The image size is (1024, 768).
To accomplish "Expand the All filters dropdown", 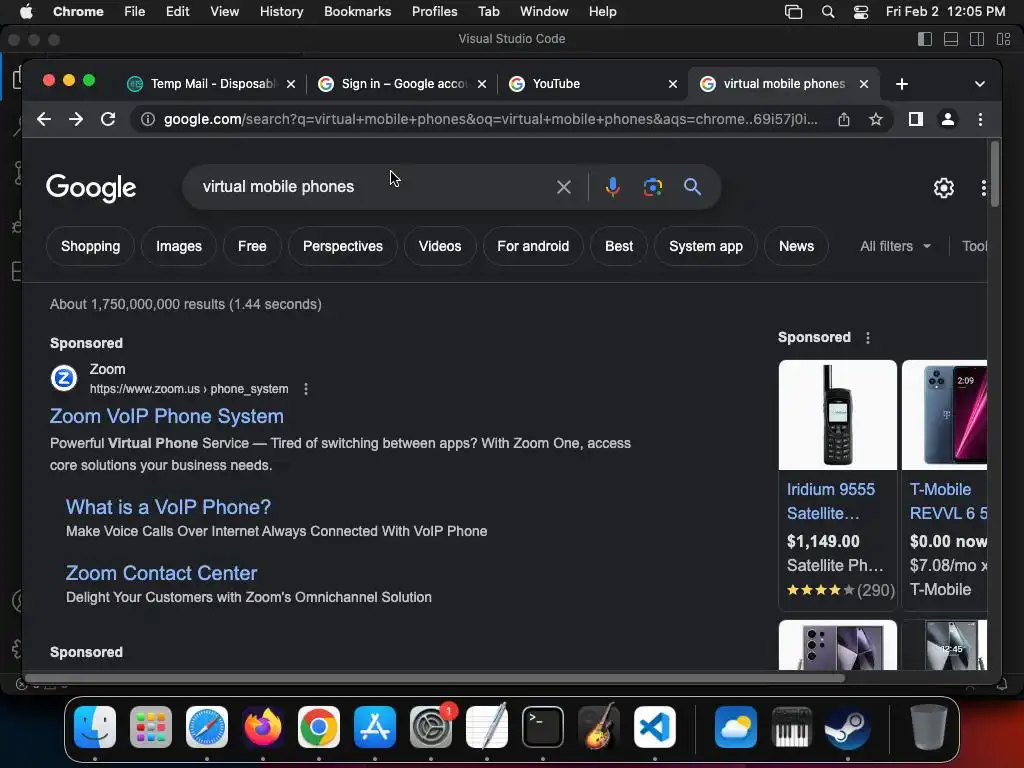I will click(x=895, y=246).
